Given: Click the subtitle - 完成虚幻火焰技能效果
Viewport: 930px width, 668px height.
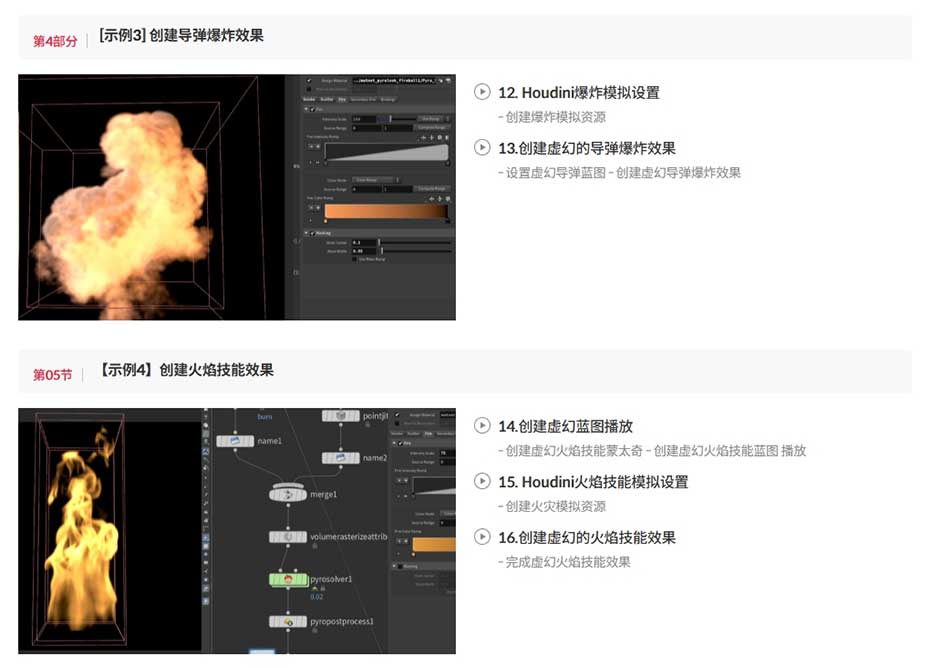Looking at the screenshot, I should pos(564,562).
